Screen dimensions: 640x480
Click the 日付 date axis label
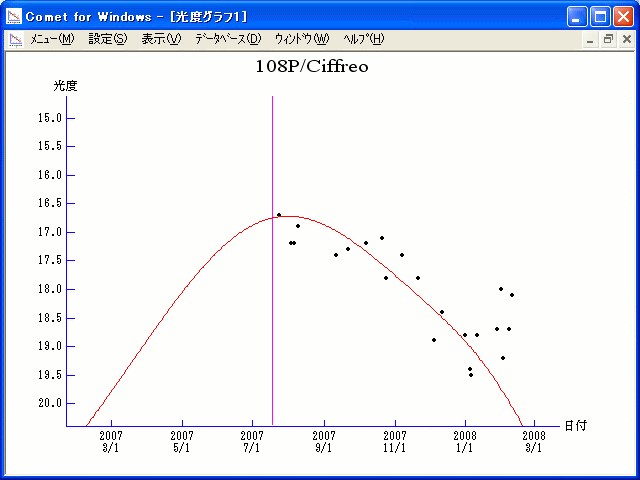(575, 426)
